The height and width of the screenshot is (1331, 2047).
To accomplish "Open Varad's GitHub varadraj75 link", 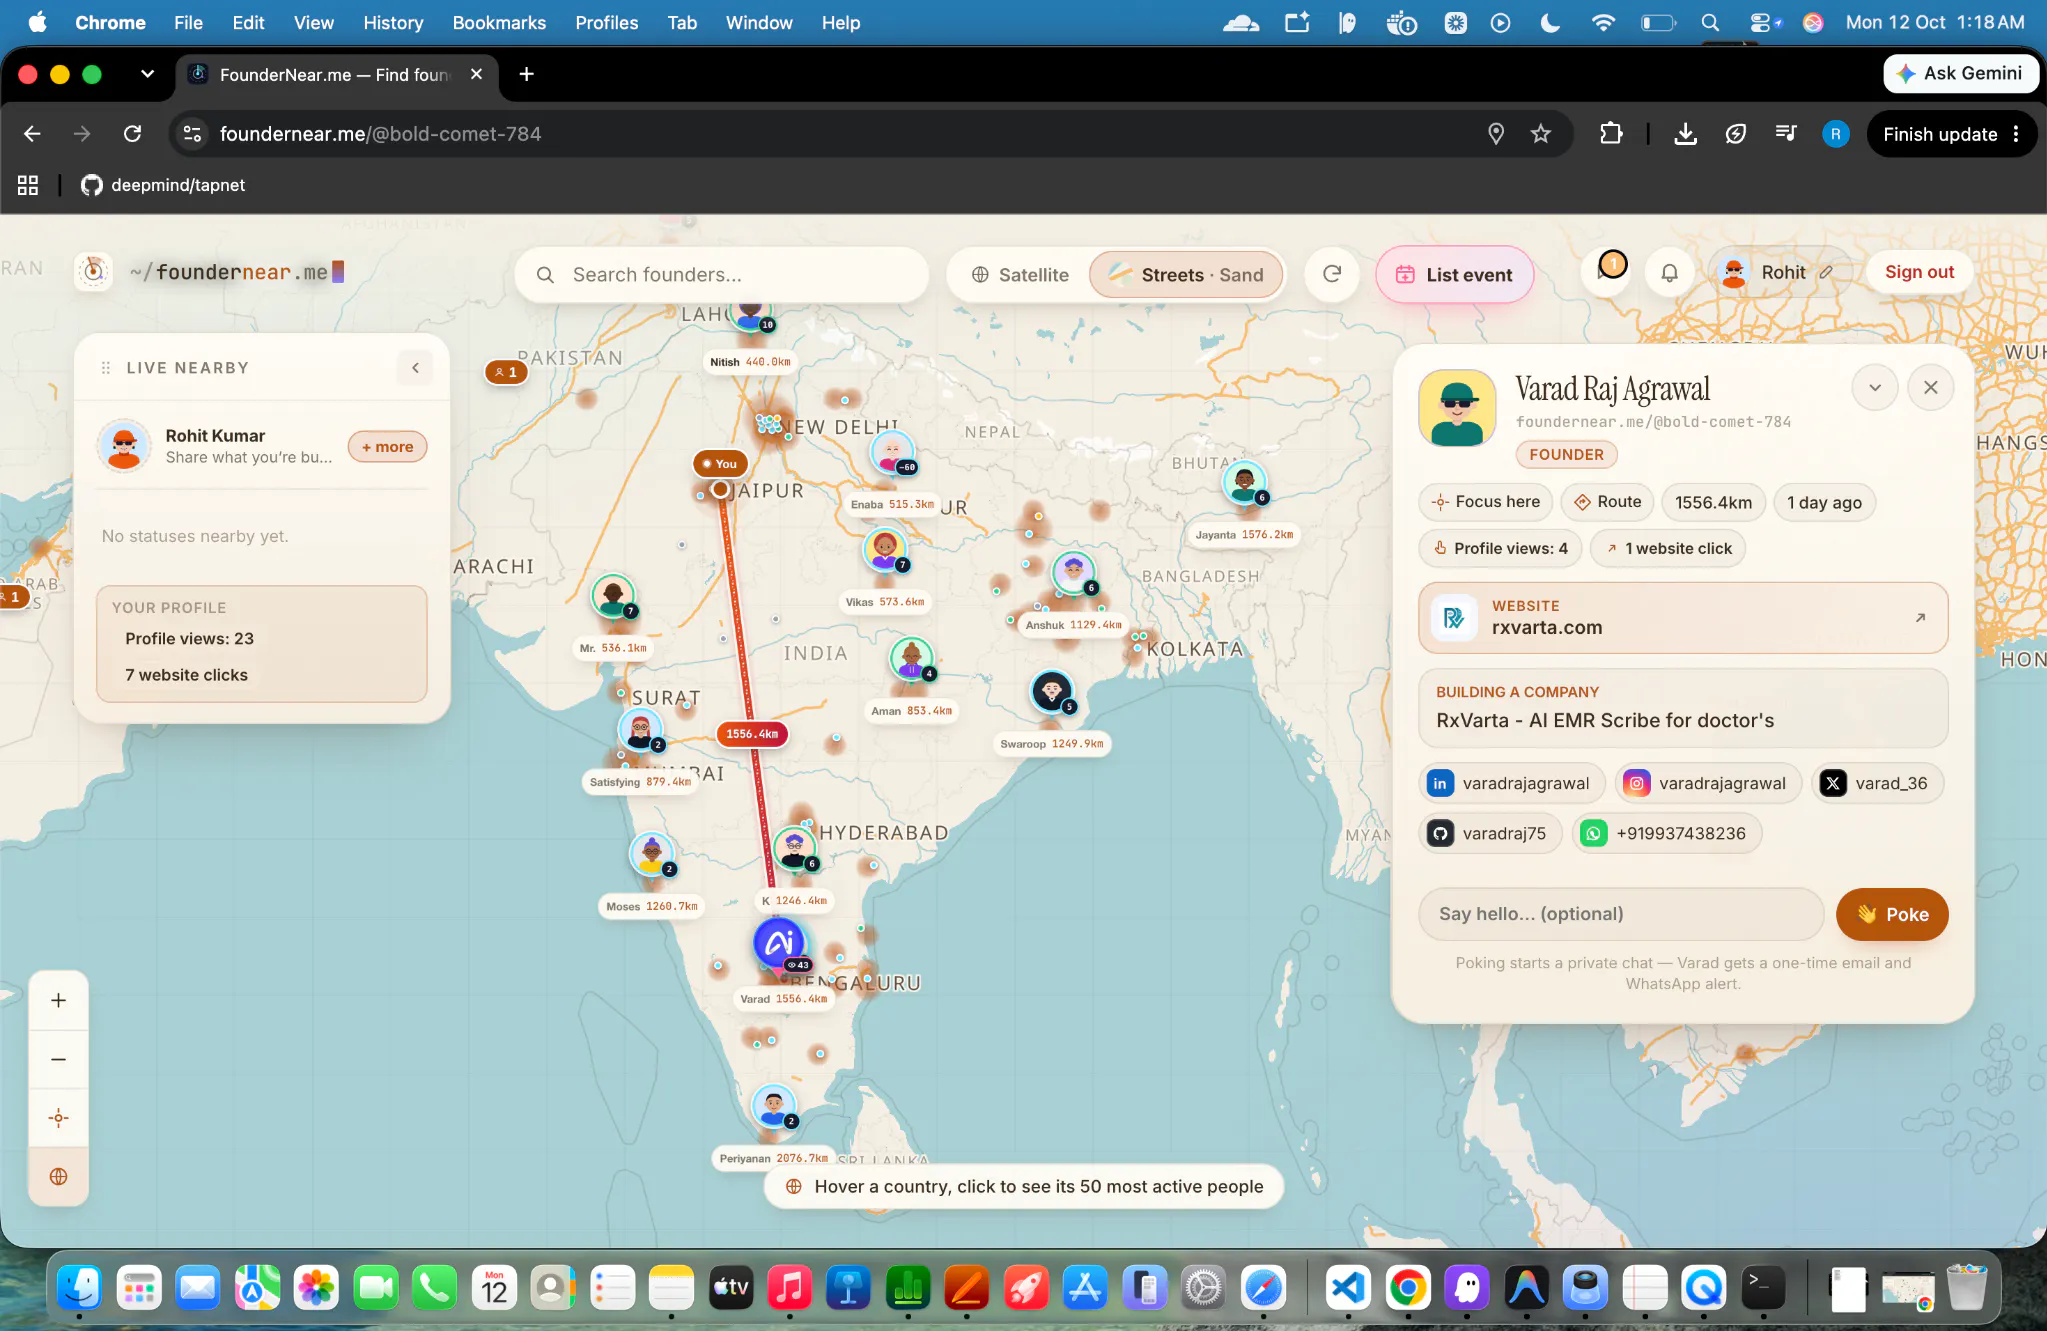I will tap(1490, 833).
